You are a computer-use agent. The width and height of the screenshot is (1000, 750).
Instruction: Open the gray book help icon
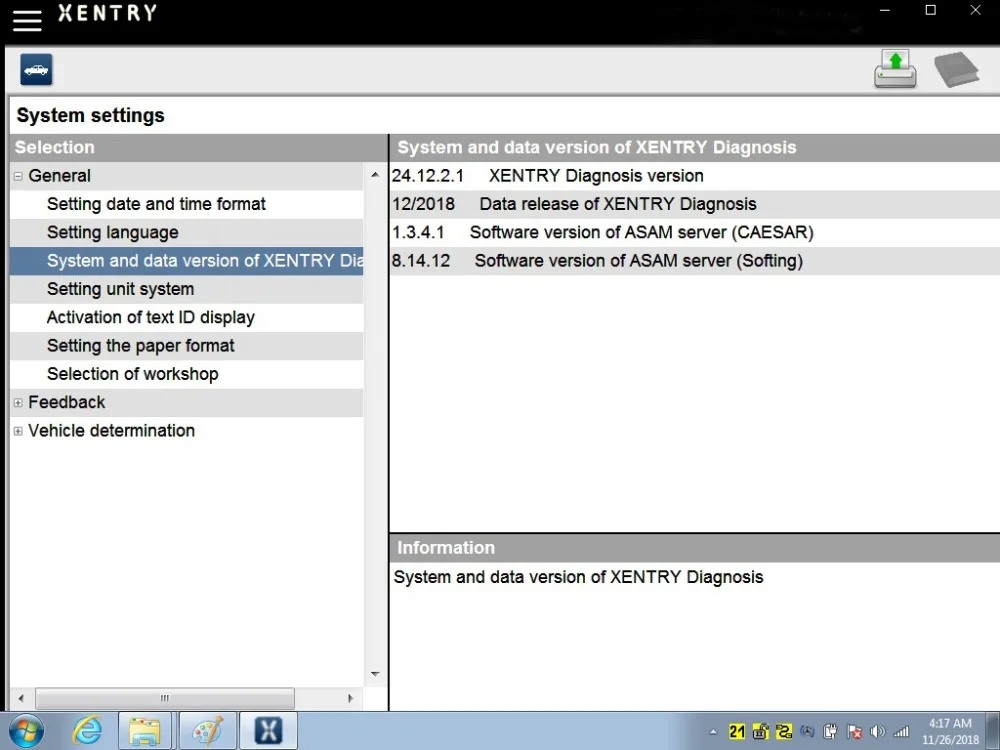pos(956,69)
